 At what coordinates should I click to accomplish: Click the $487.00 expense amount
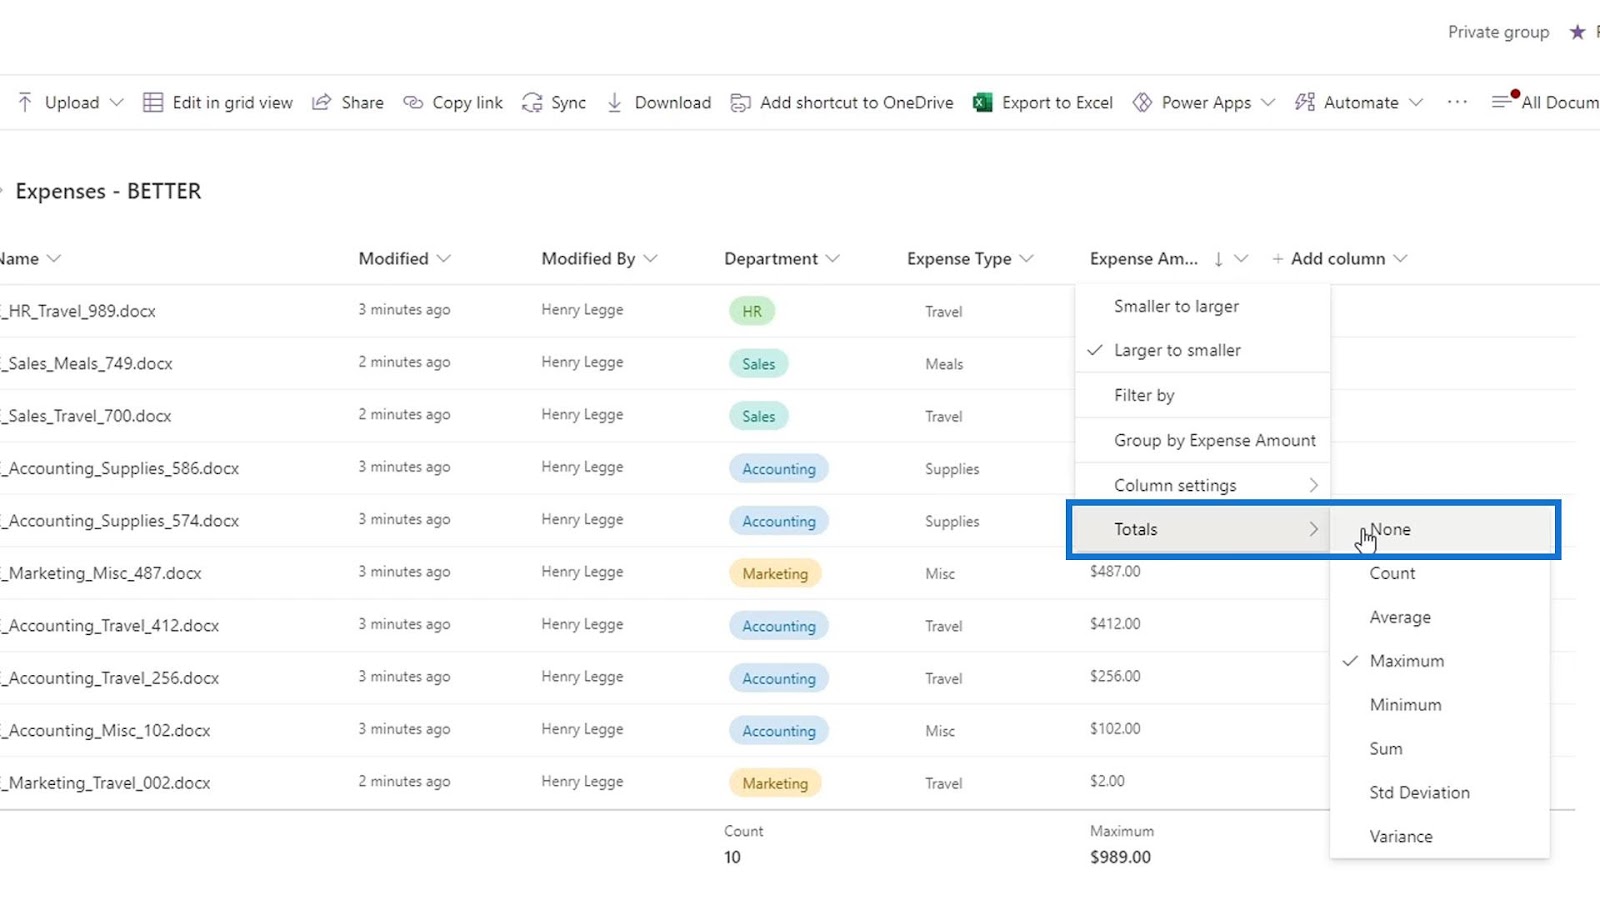(1115, 571)
